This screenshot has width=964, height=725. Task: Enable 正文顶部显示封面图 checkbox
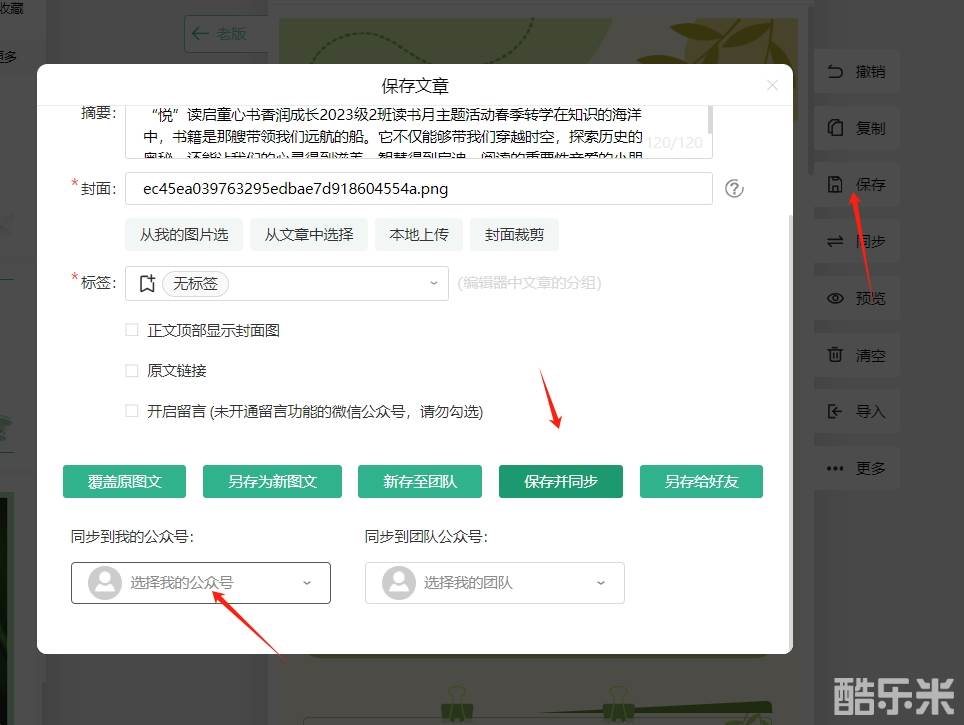[x=132, y=330]
